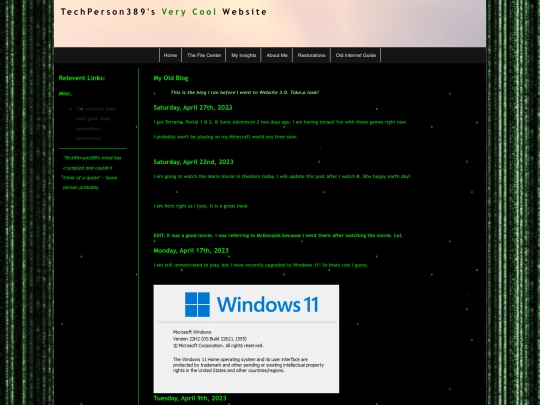
Task: Click the Relevent Links sidebar heading
Action: [x=82, y=78]
